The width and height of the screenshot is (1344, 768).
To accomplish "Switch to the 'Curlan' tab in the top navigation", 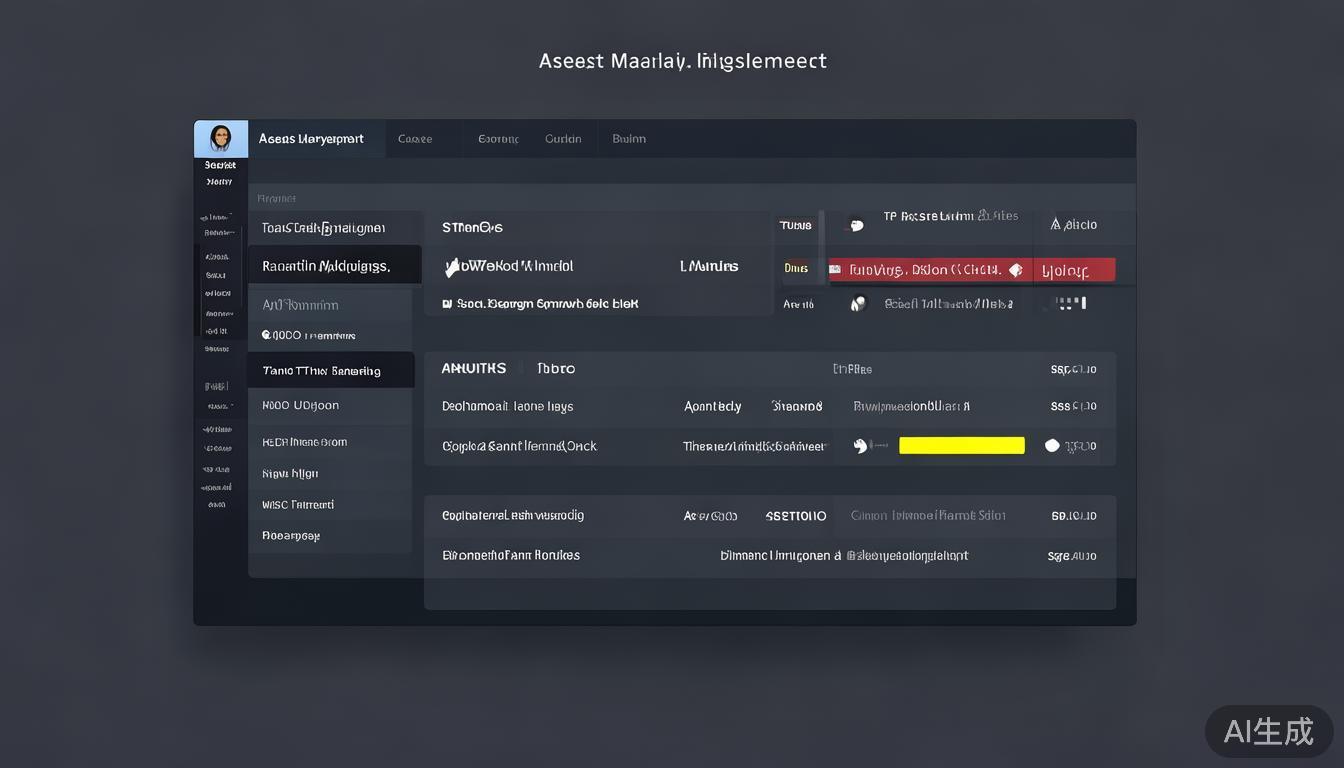I will [563, 138].
